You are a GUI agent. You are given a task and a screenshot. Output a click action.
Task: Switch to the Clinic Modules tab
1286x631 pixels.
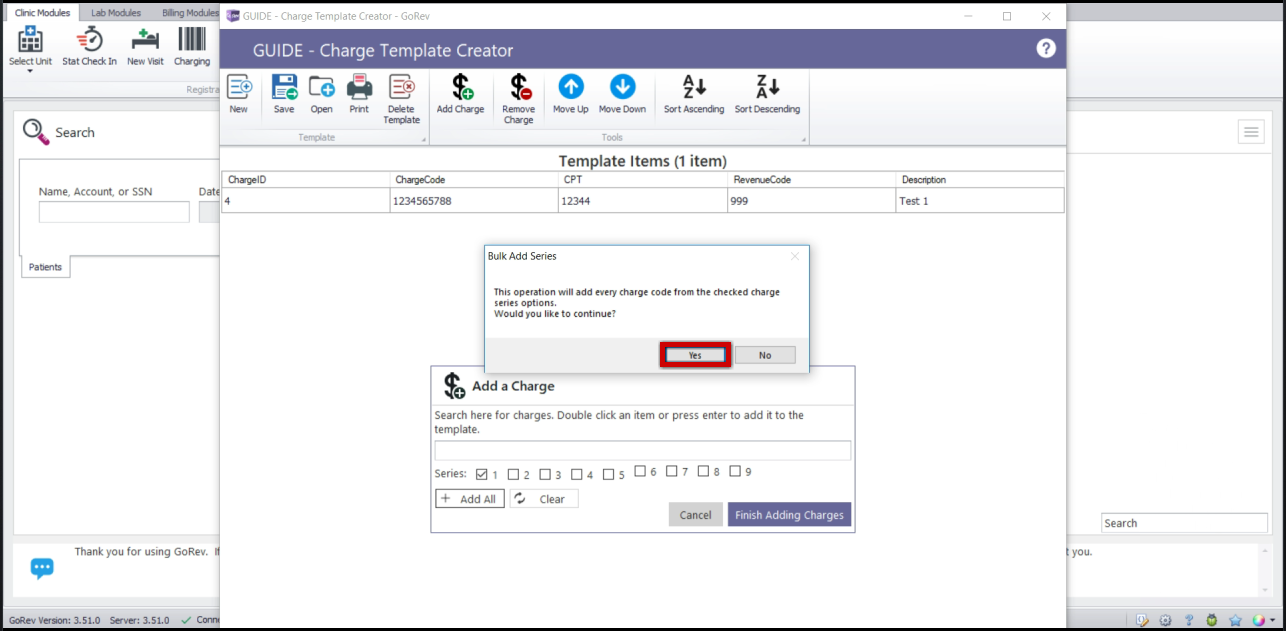pyautogui.click(x=42, y=13)
